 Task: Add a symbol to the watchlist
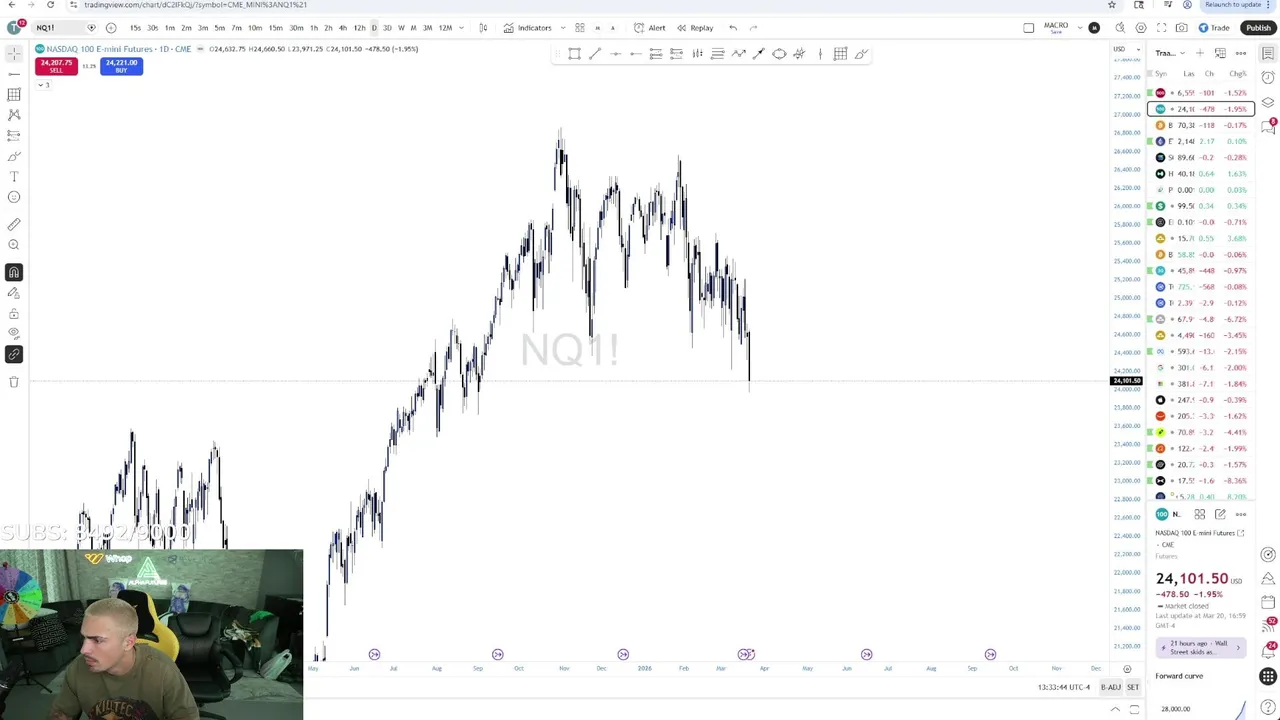click(1200, 53)
